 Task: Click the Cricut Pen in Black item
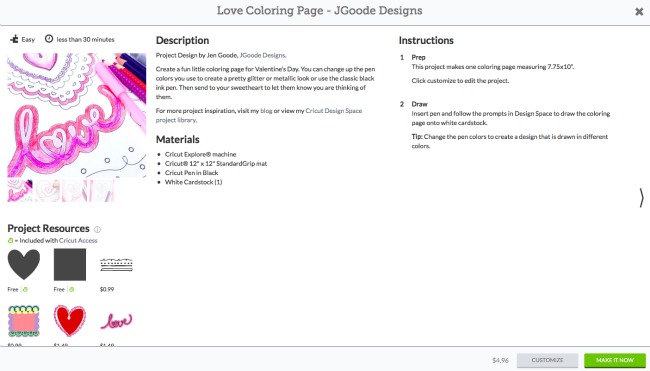[192, 173]
